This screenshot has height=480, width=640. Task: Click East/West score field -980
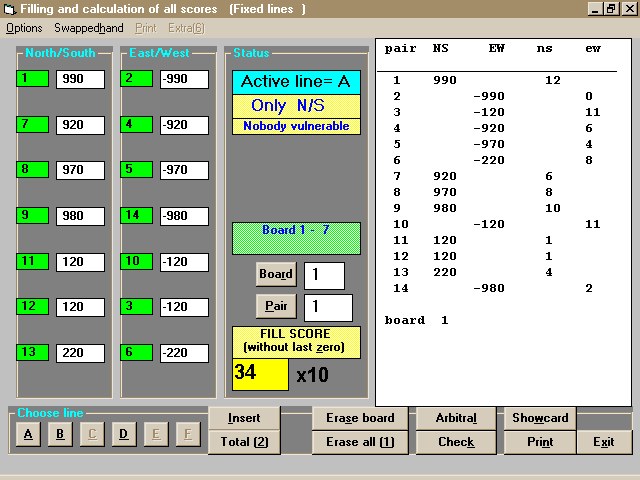coord(184,216)
